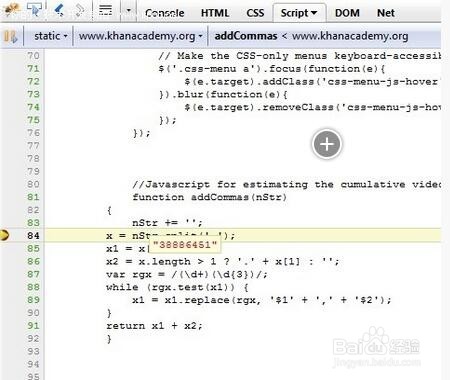Screen dimensions: 450x380
Task: Click the "38886451" value tooltip
Action: point(185,245)
